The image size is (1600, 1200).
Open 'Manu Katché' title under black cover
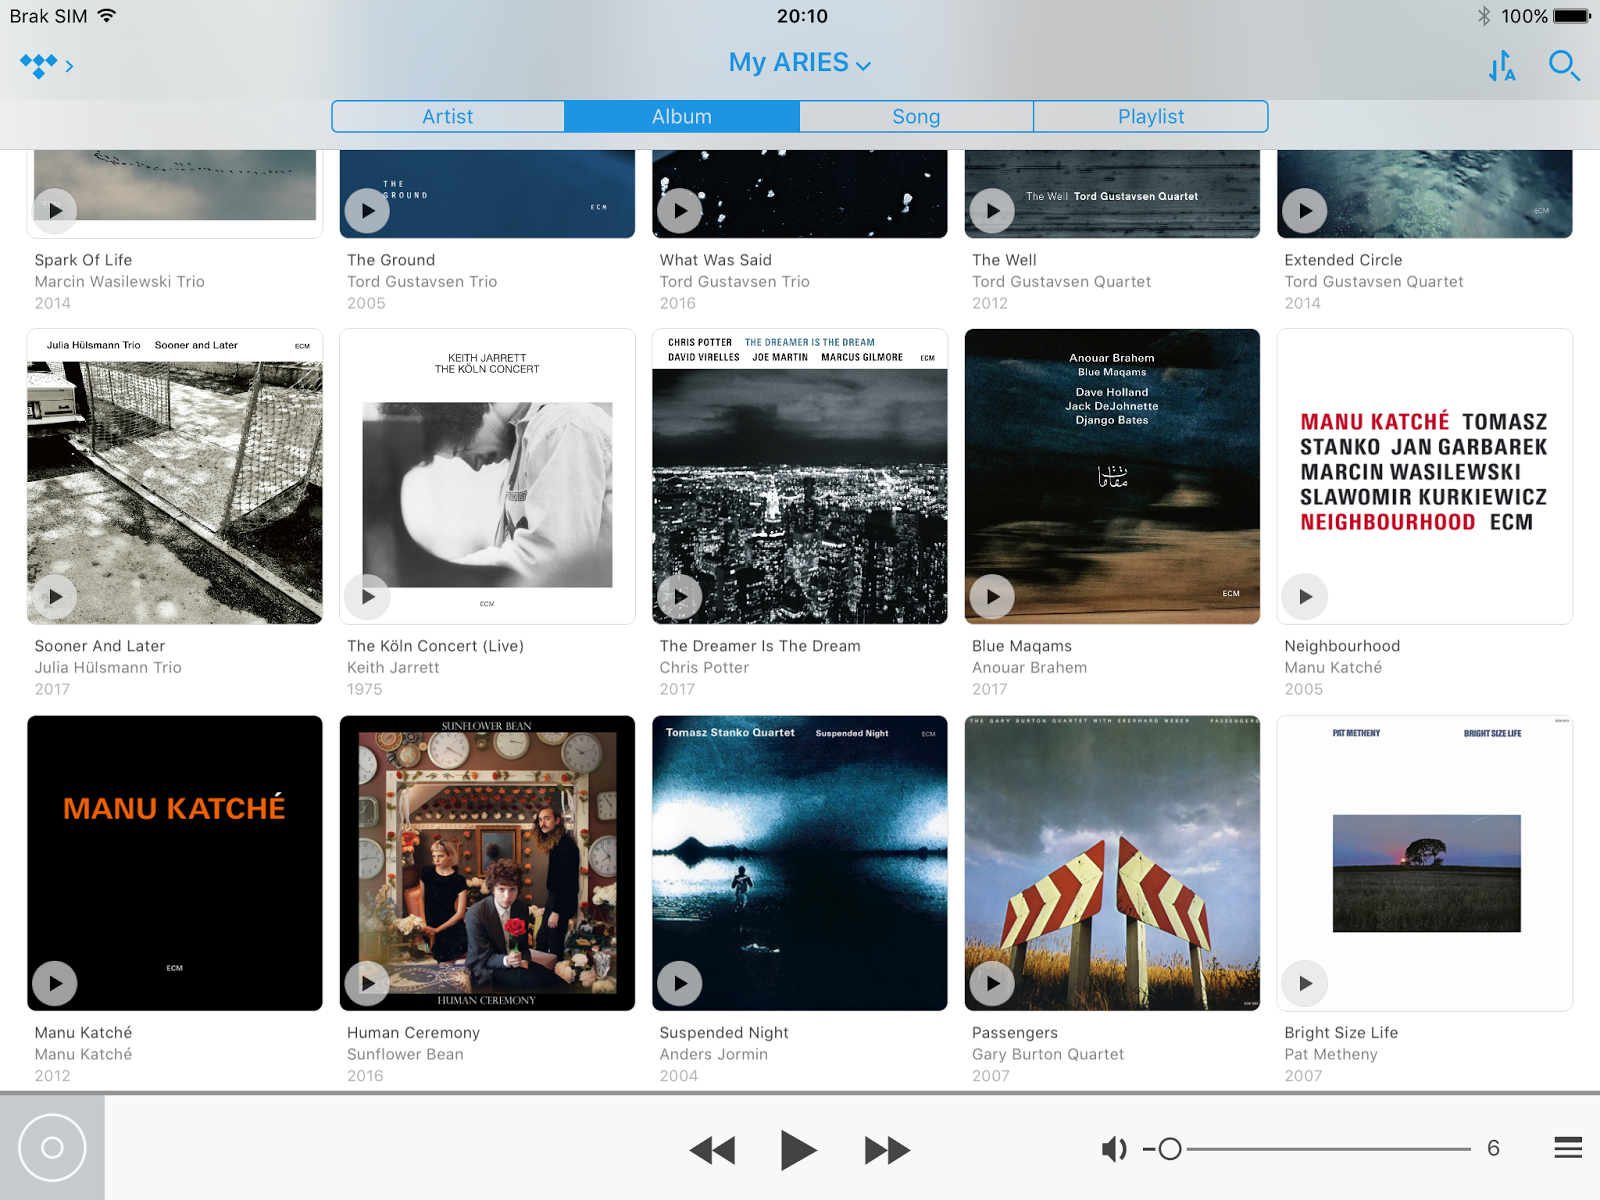(83, 1032)
